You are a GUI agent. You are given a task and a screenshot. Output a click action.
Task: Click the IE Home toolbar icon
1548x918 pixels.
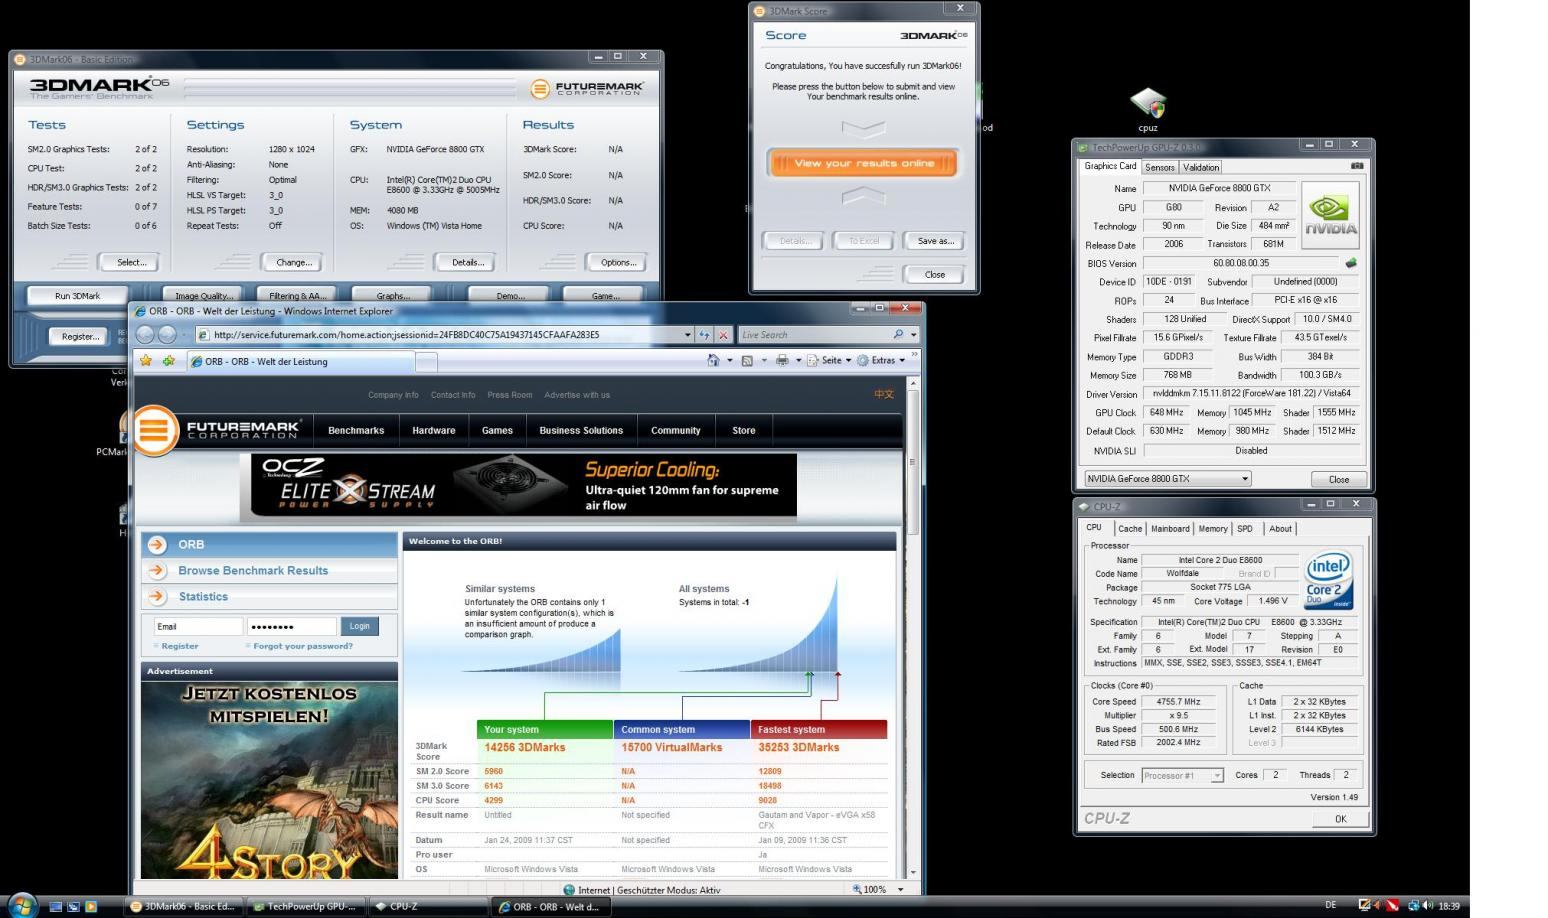(x=713, y=360)
